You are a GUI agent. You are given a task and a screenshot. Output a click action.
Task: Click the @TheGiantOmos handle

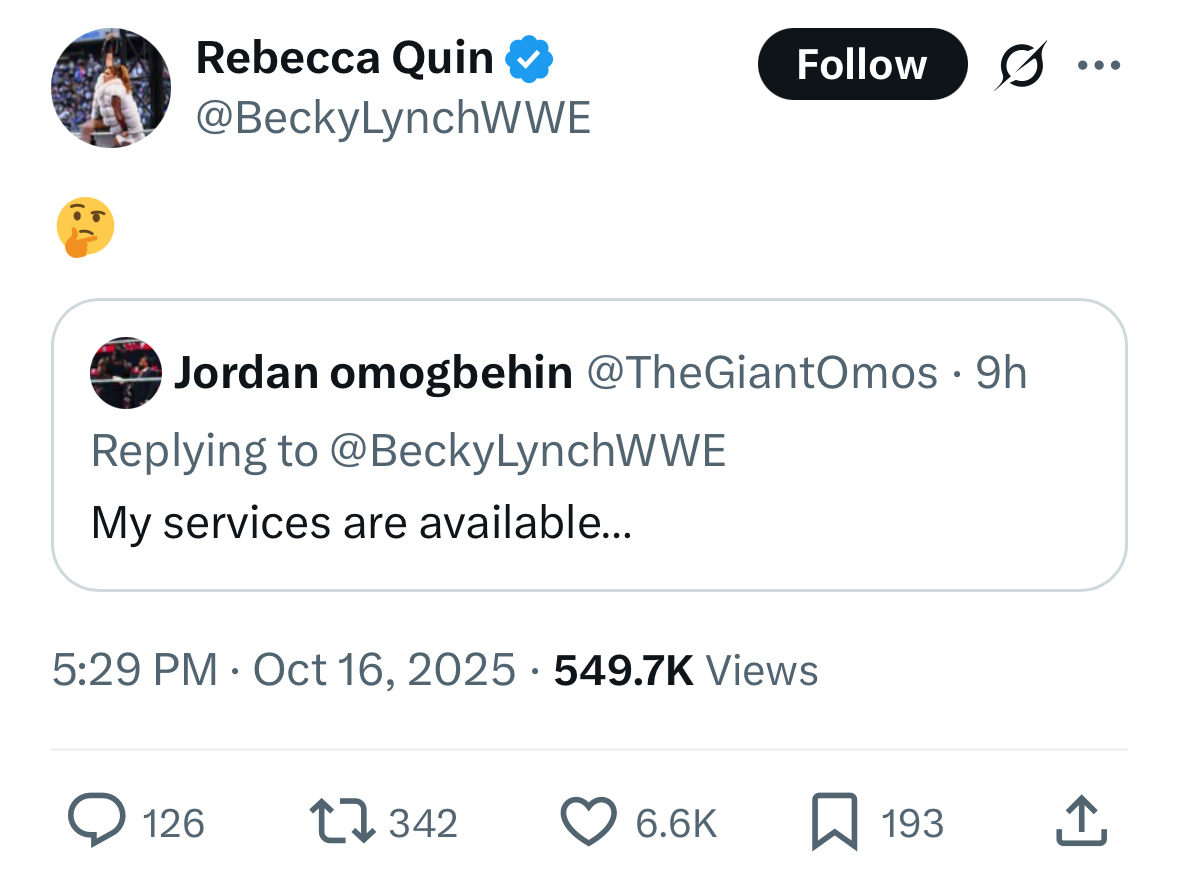762,373
